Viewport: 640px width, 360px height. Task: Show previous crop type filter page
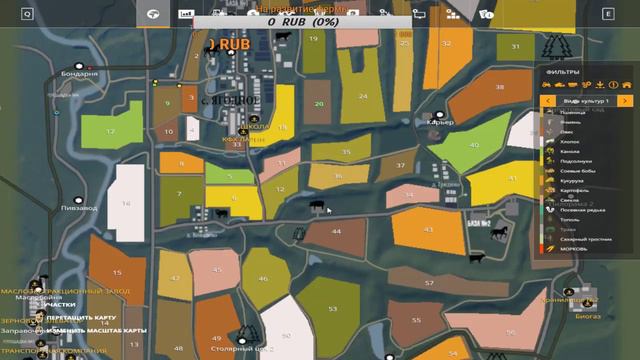(548, 101)
